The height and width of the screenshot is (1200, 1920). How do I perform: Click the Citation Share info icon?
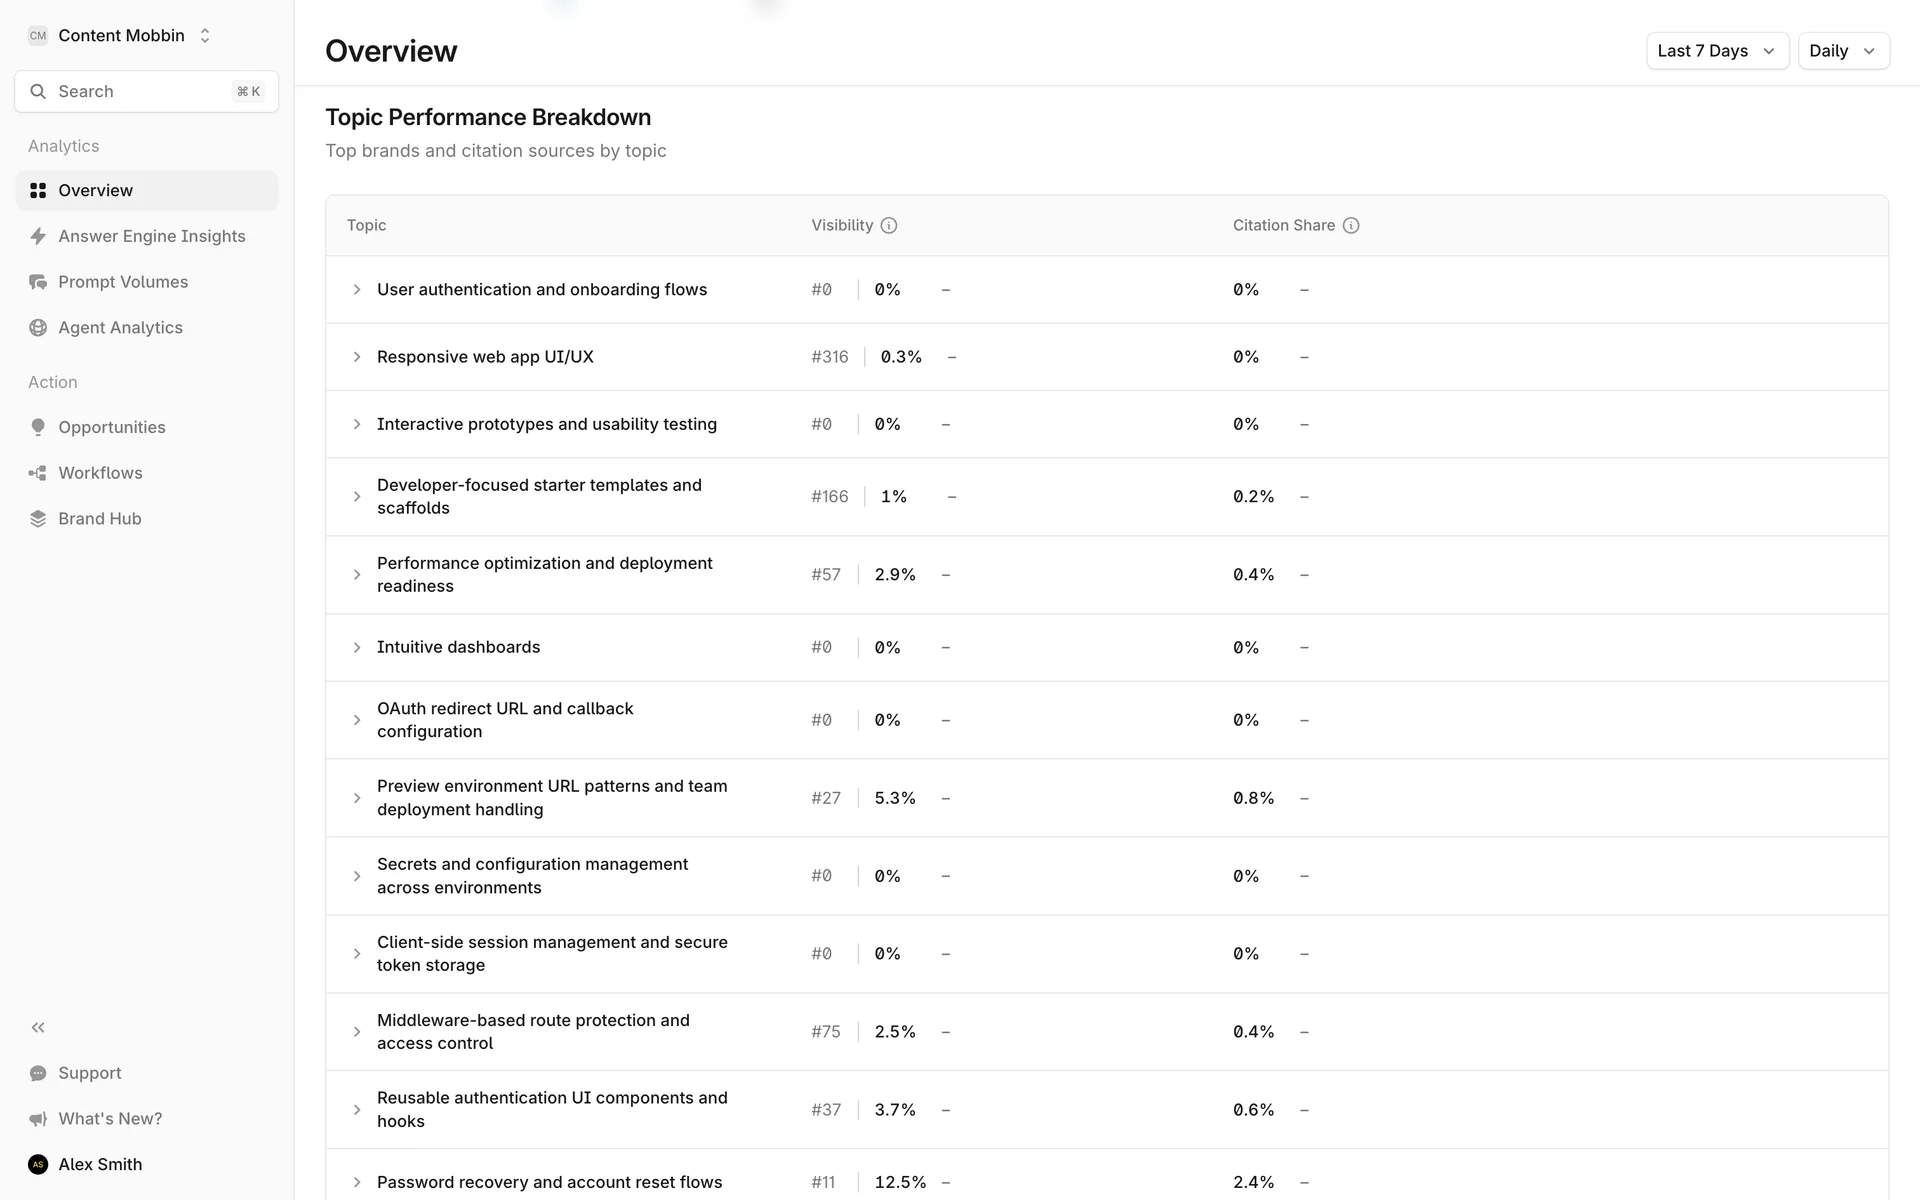[1351, 226]
